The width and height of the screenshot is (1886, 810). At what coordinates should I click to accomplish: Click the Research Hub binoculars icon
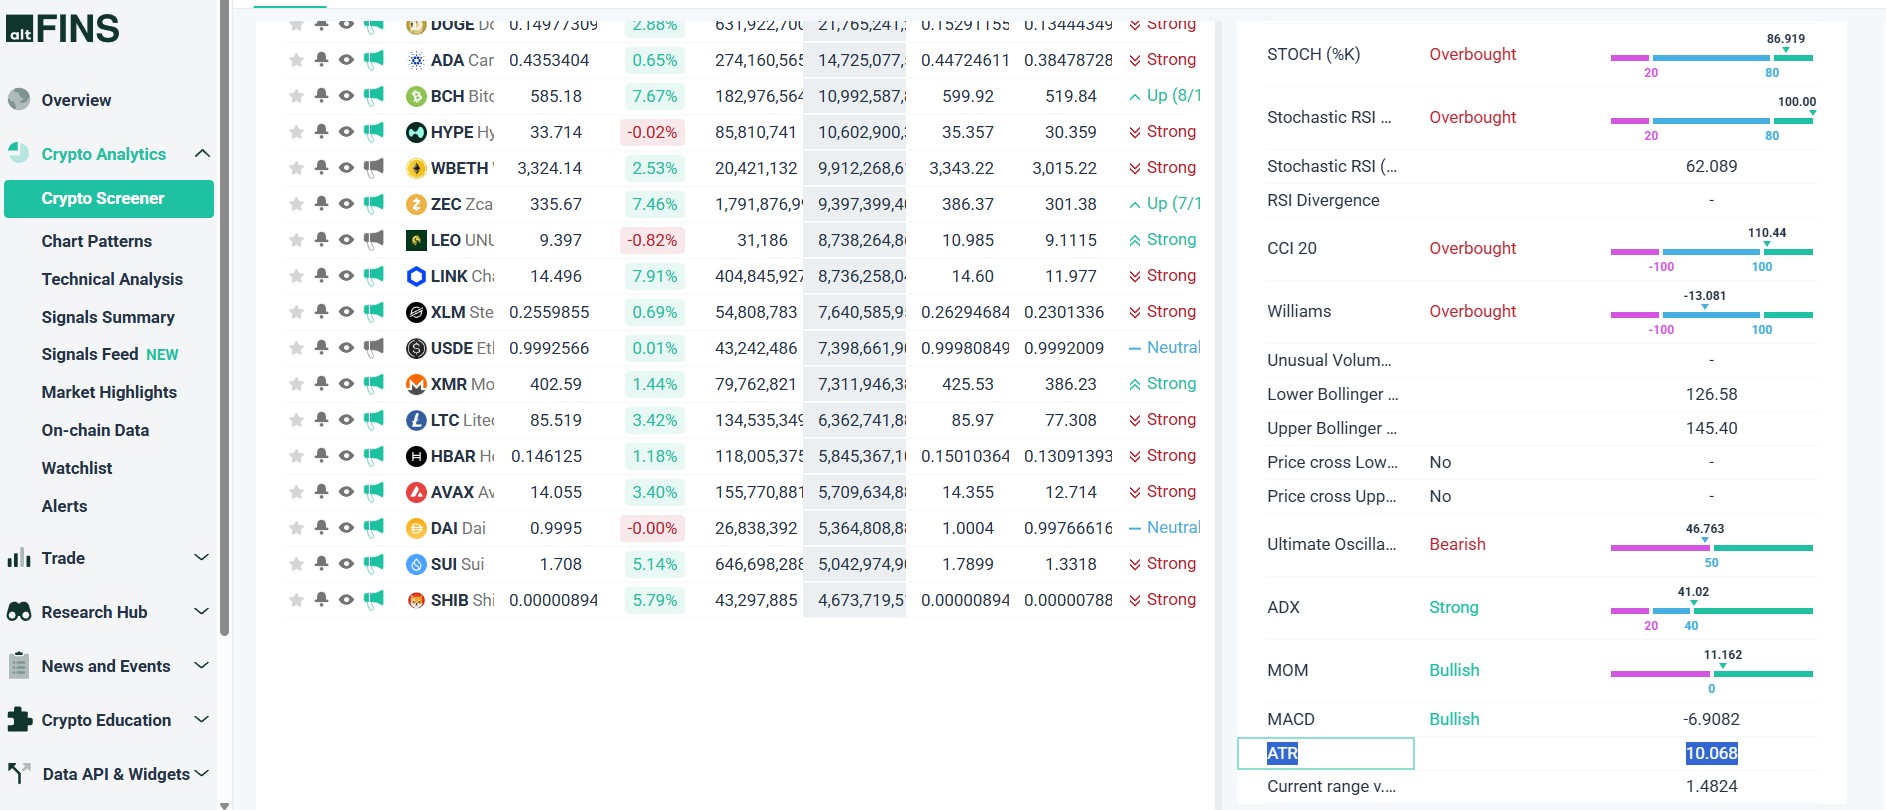coord(19,612)
